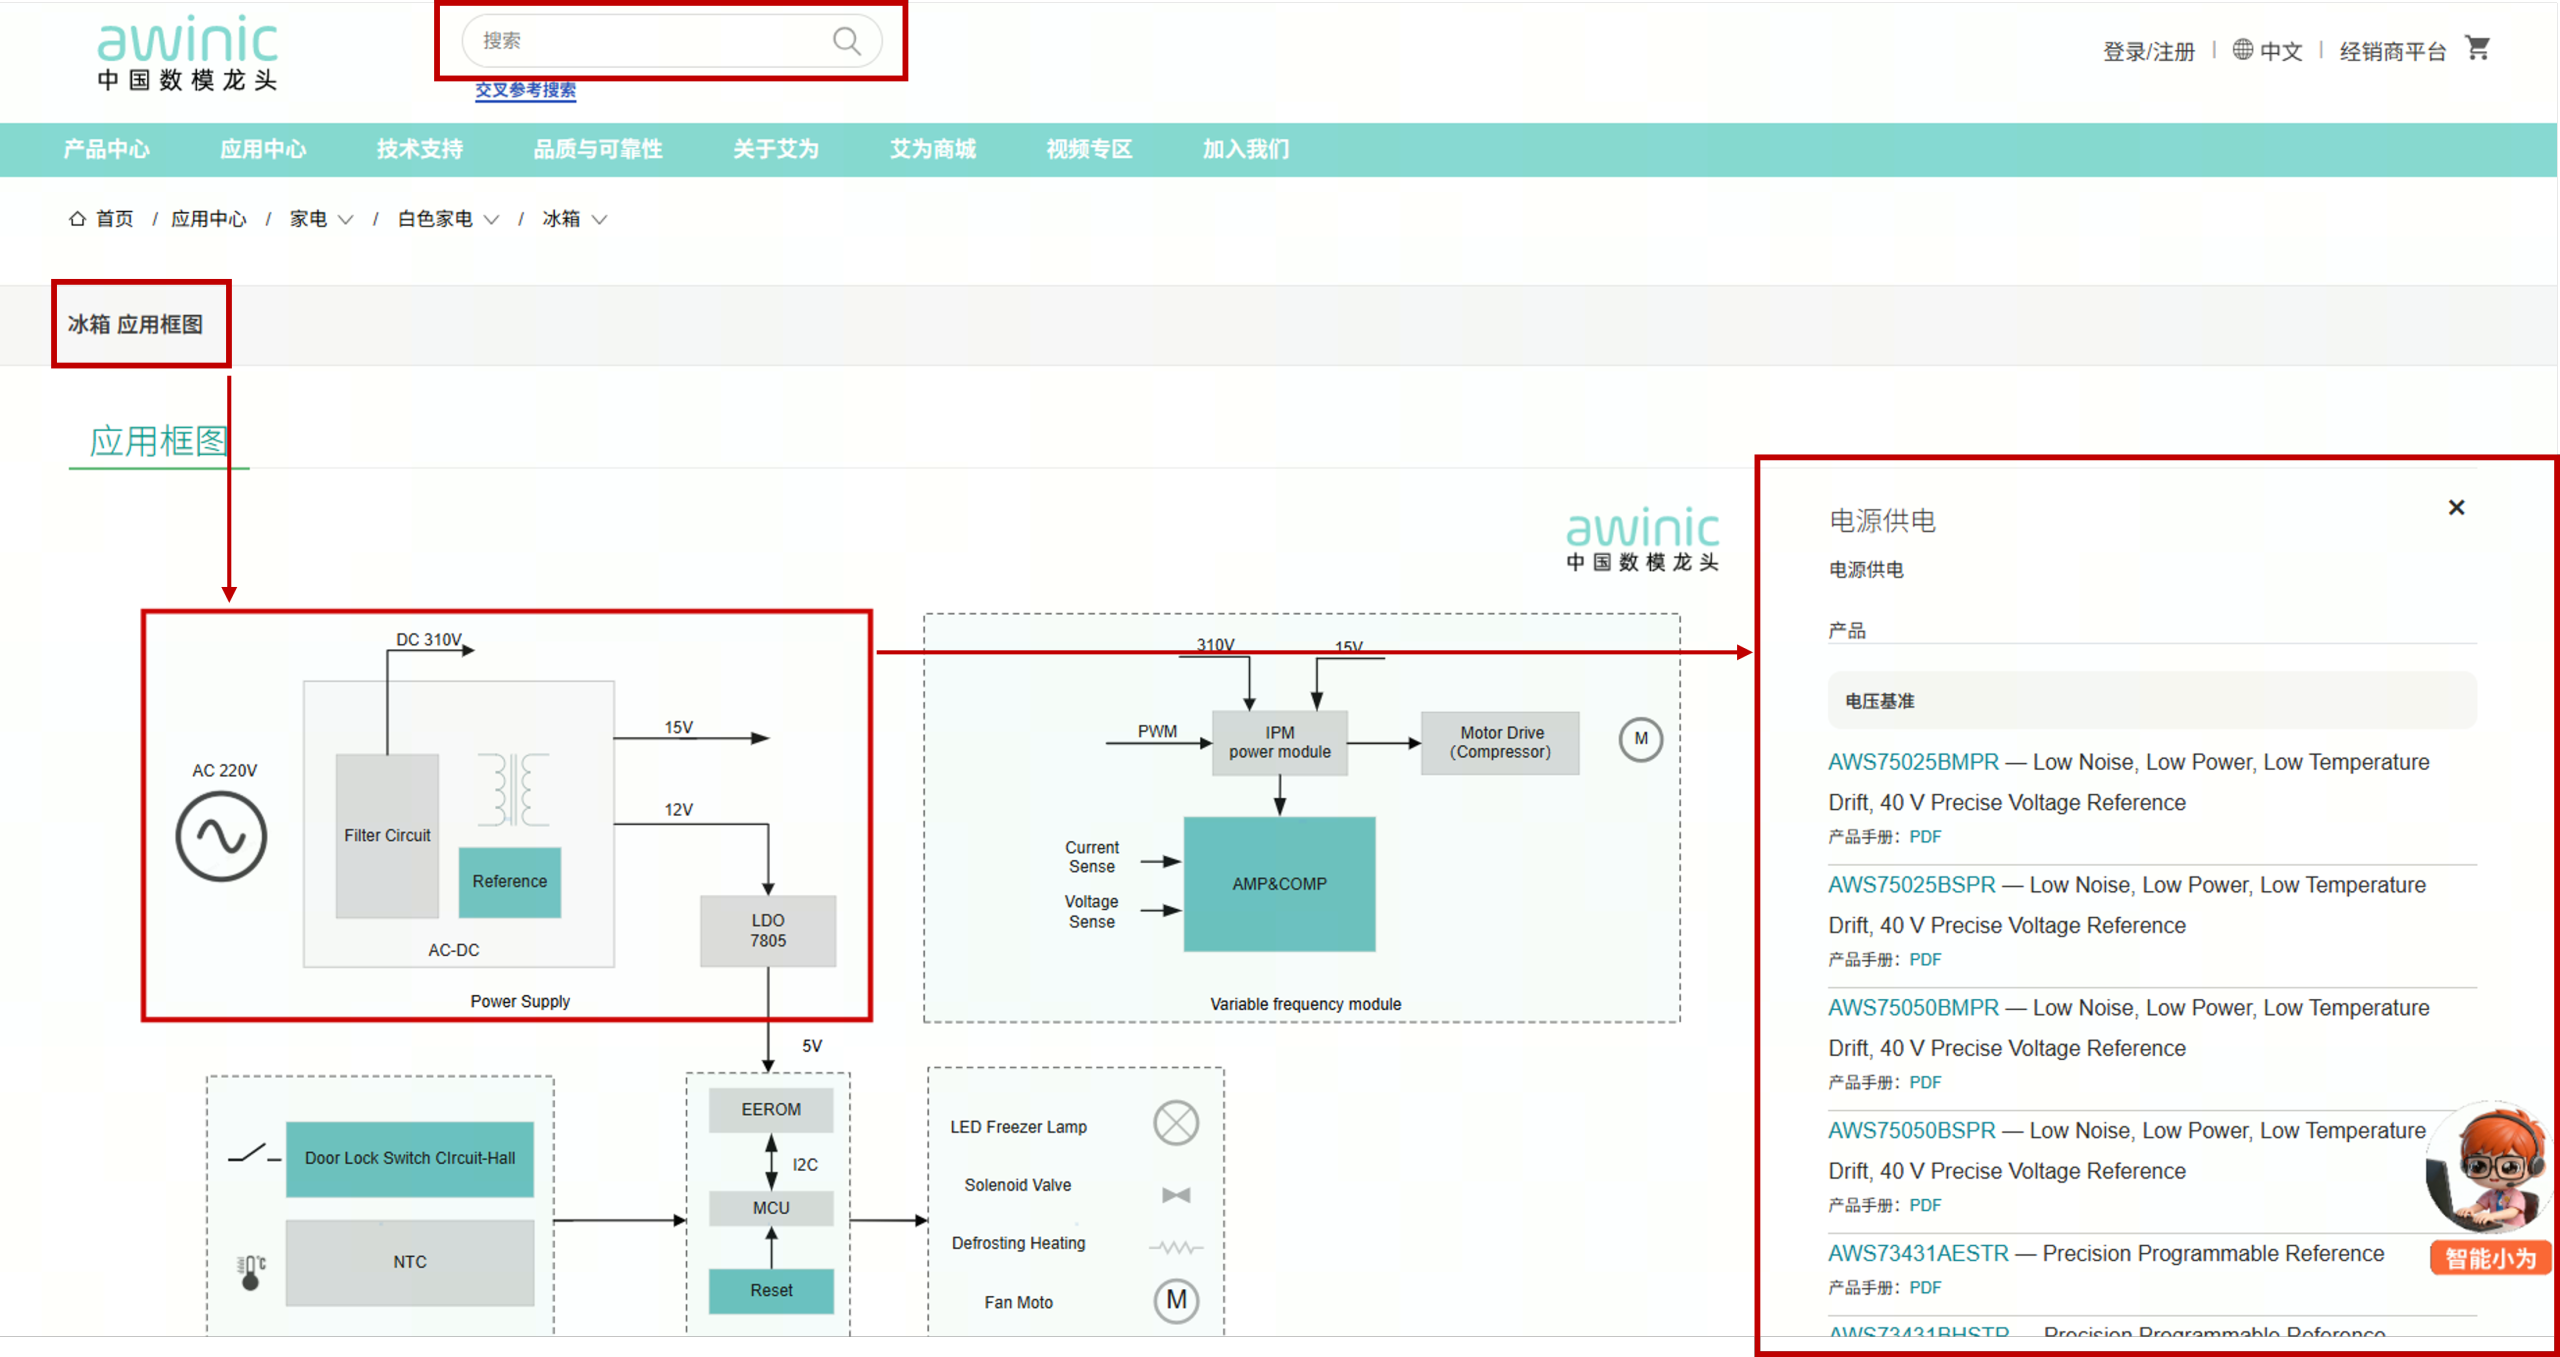Viewport: 2560px width, 1357px height.
Task: Go to 应用中心 in breadcrumb
Action: tap(209, 218)
